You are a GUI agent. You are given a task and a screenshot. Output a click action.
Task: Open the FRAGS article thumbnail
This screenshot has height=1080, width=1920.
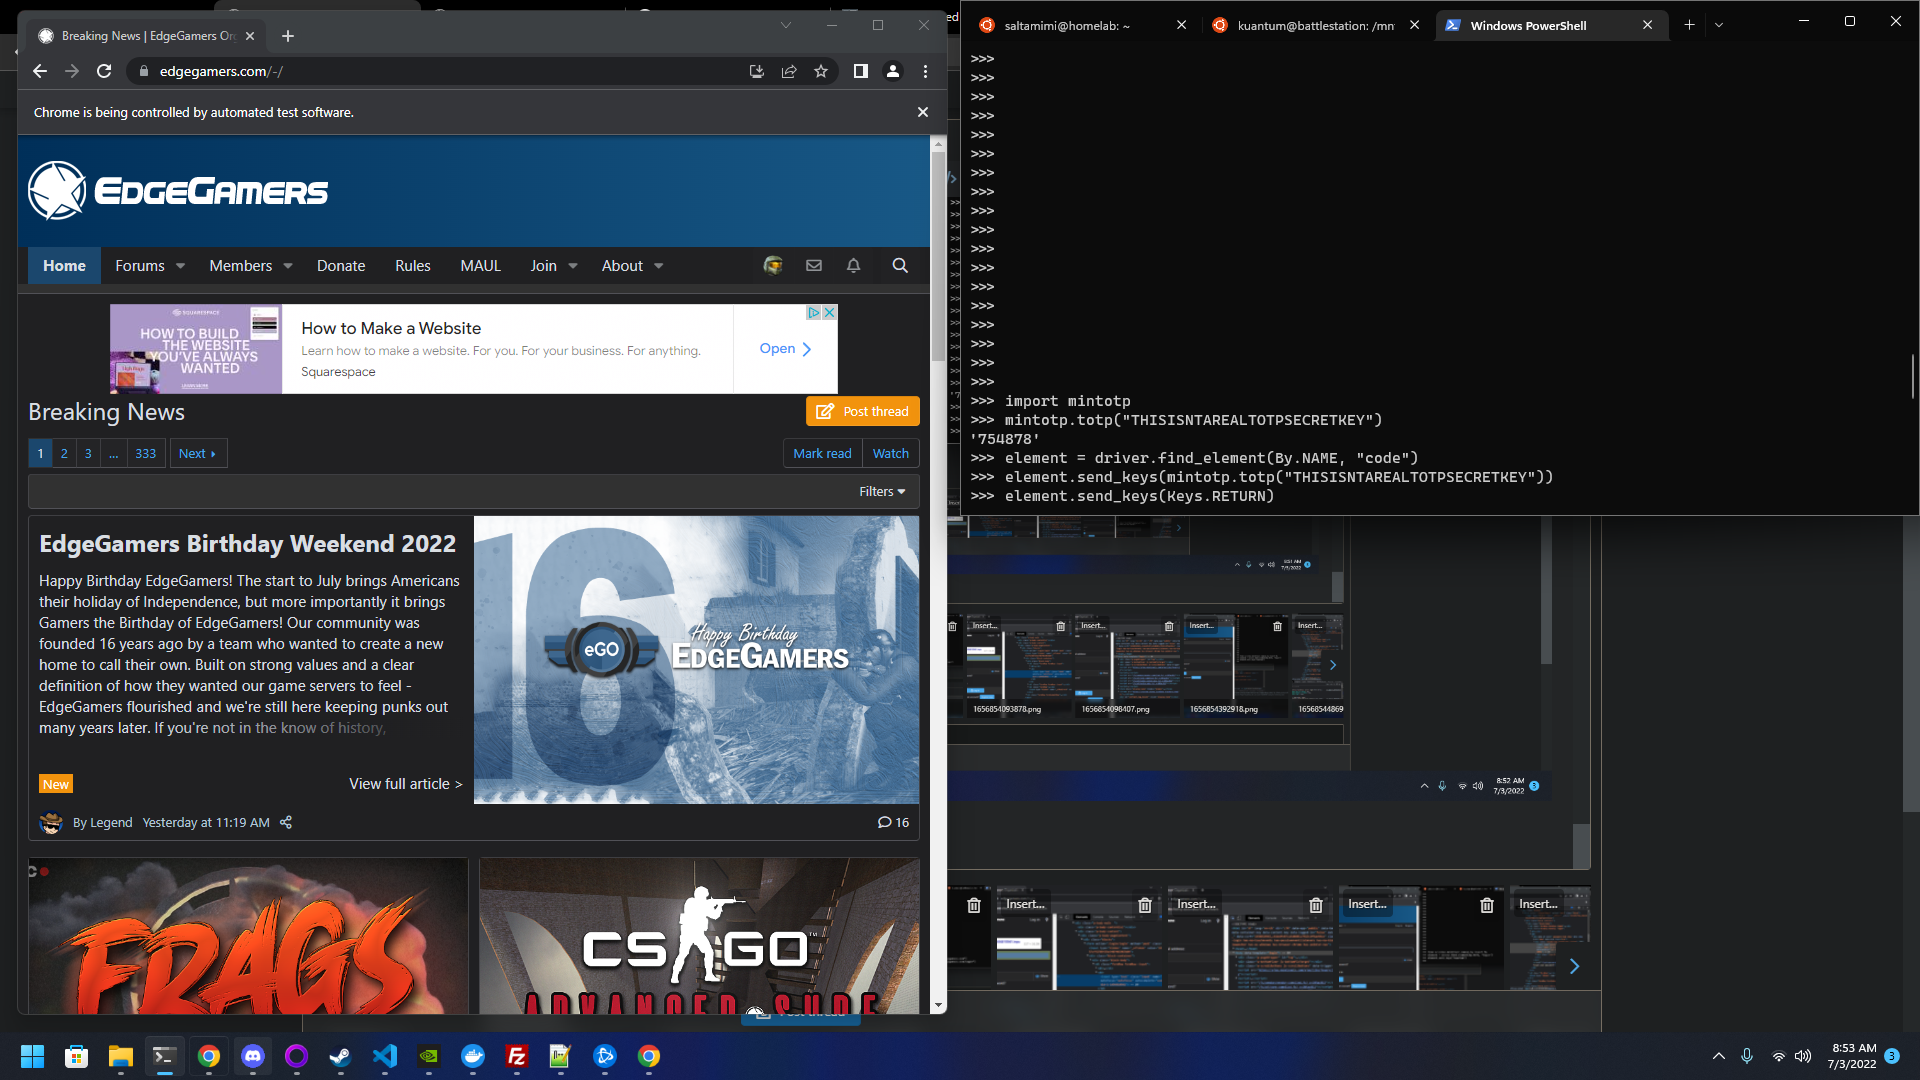(248, 936)
